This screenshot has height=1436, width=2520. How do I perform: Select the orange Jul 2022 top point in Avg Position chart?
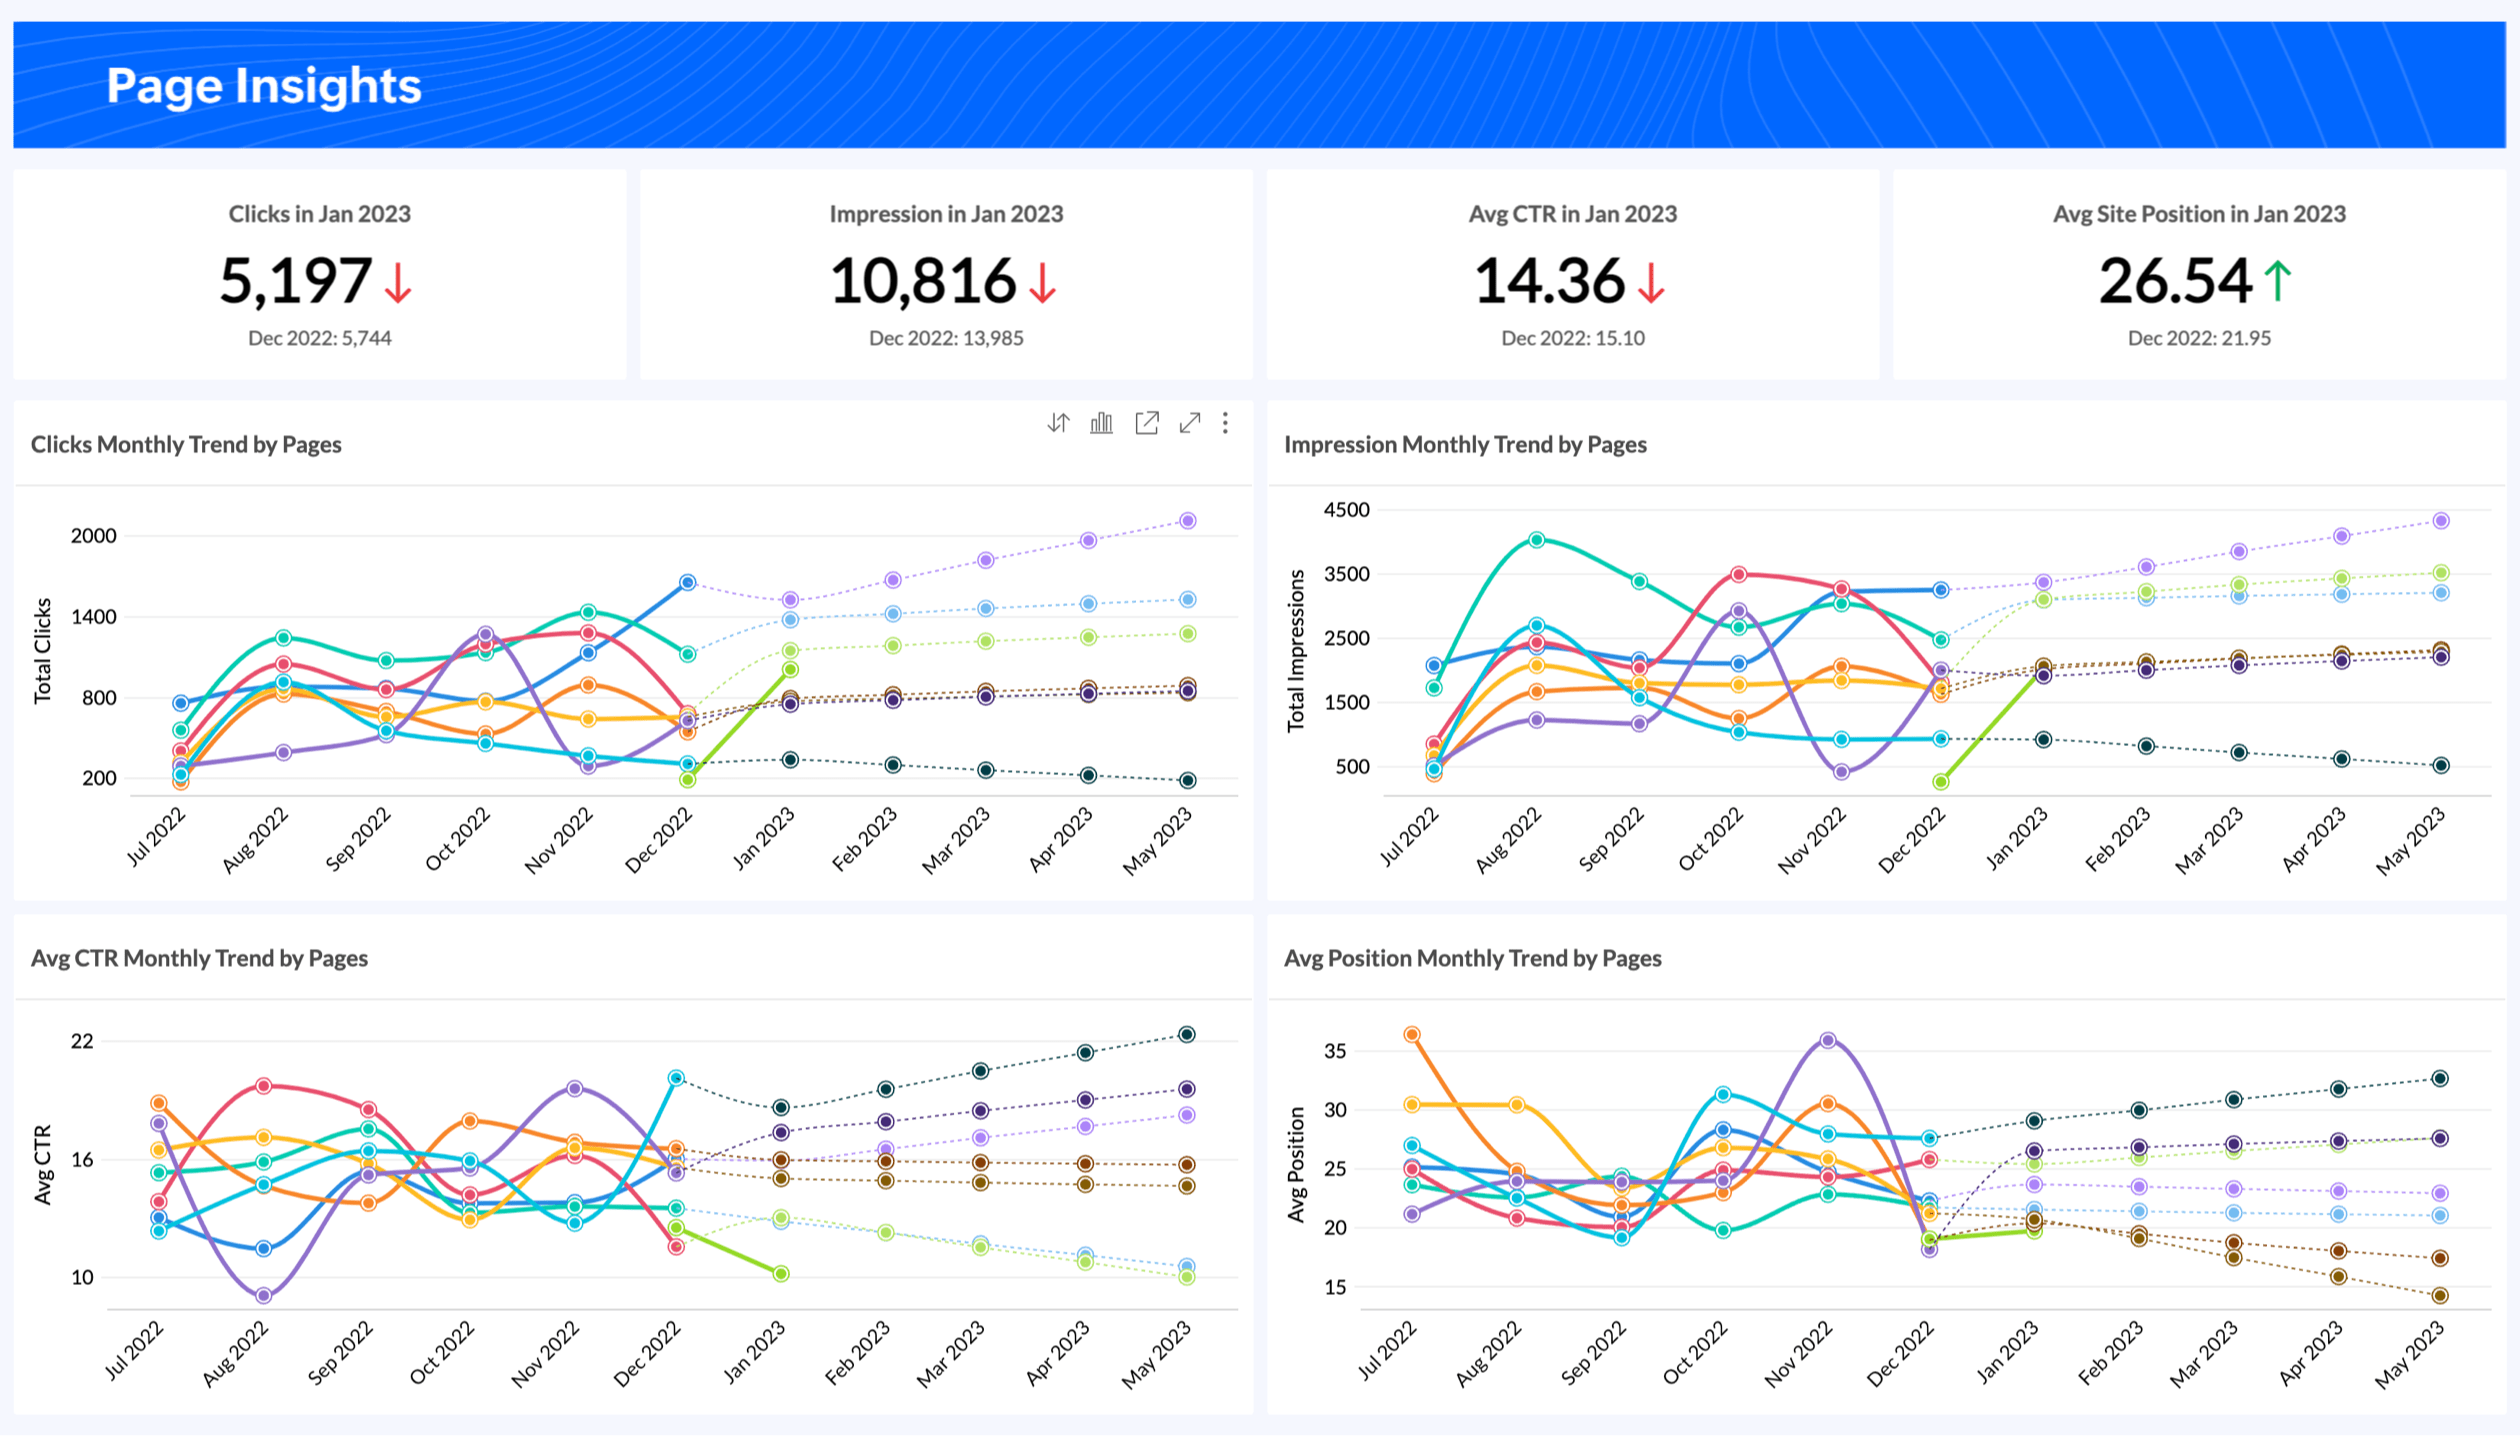point(1412,1035)
